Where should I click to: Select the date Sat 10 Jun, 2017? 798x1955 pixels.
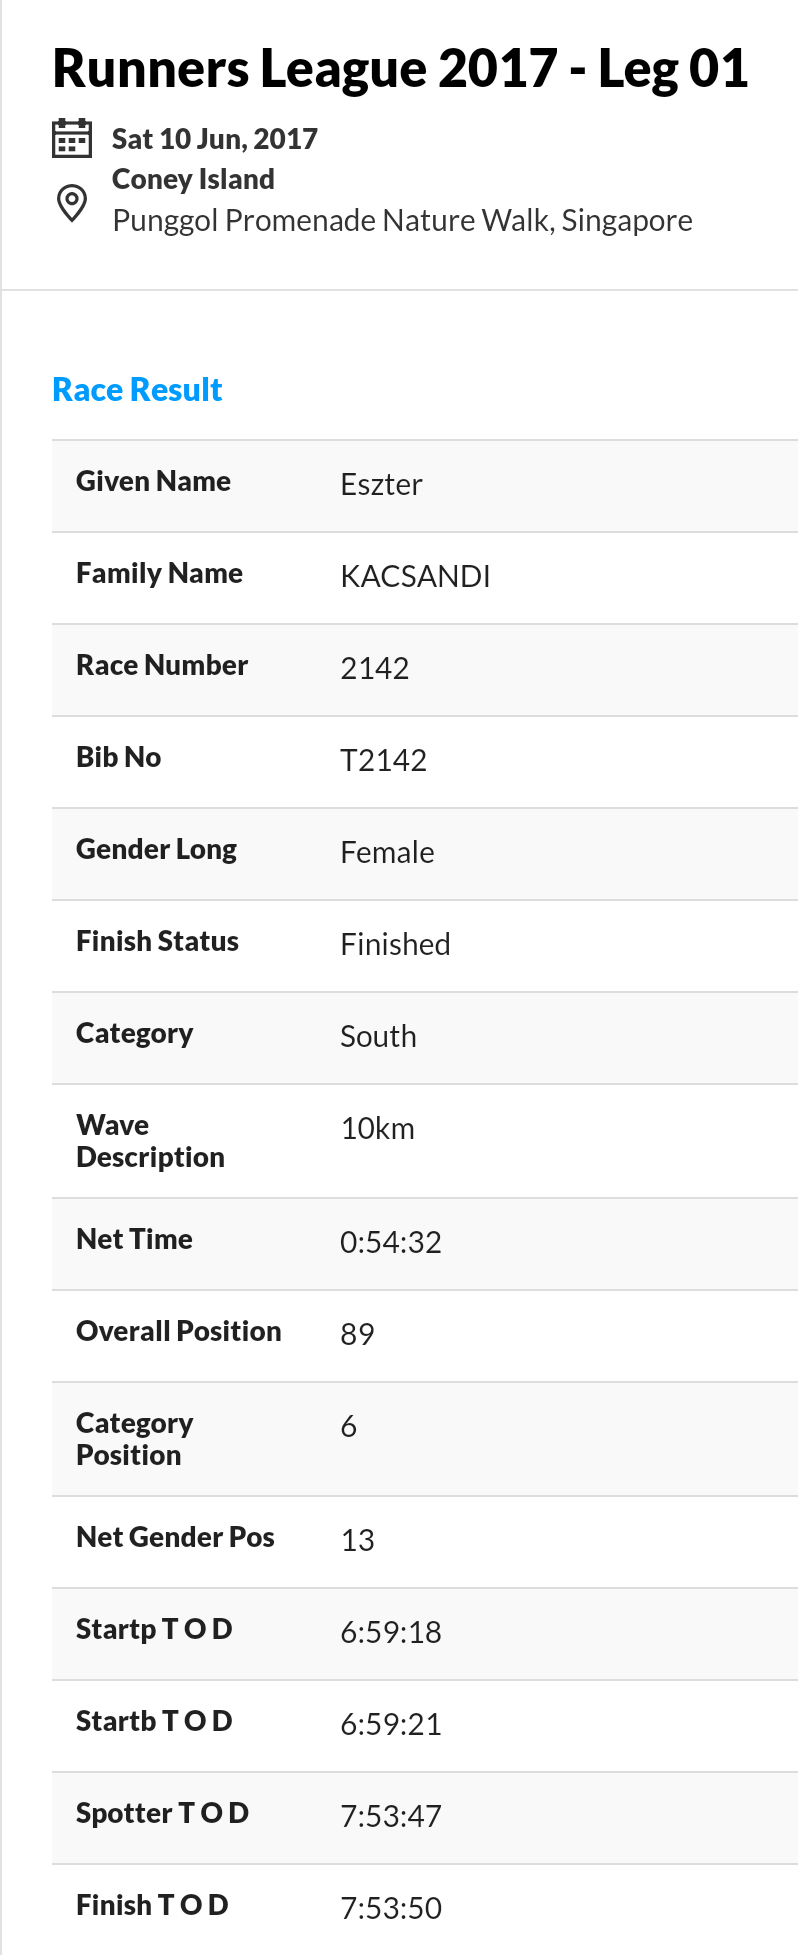pyautogui.click(x=214, y=139)
